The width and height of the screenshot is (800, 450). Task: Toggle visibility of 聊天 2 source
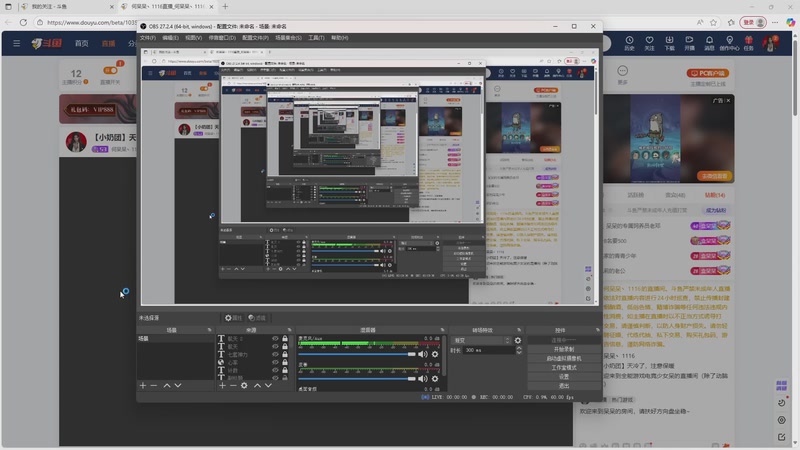(275, 339)
